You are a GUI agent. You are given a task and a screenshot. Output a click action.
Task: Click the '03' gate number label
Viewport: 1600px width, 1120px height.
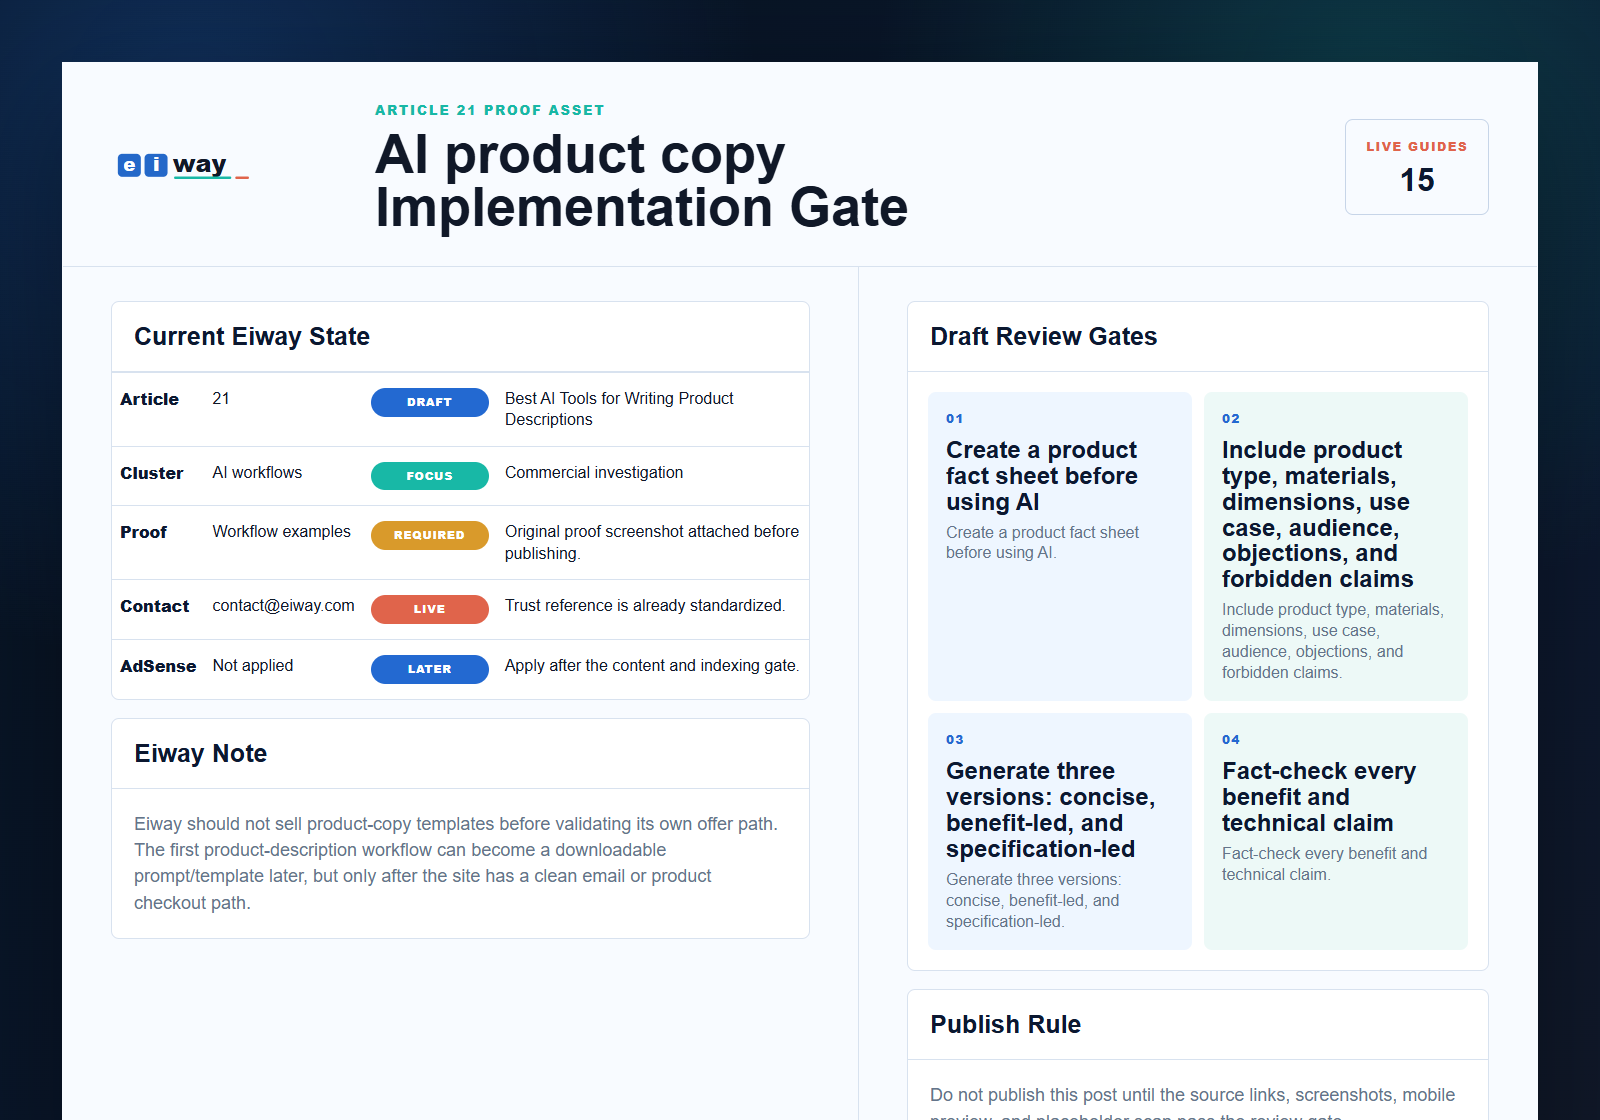point(954,740)
